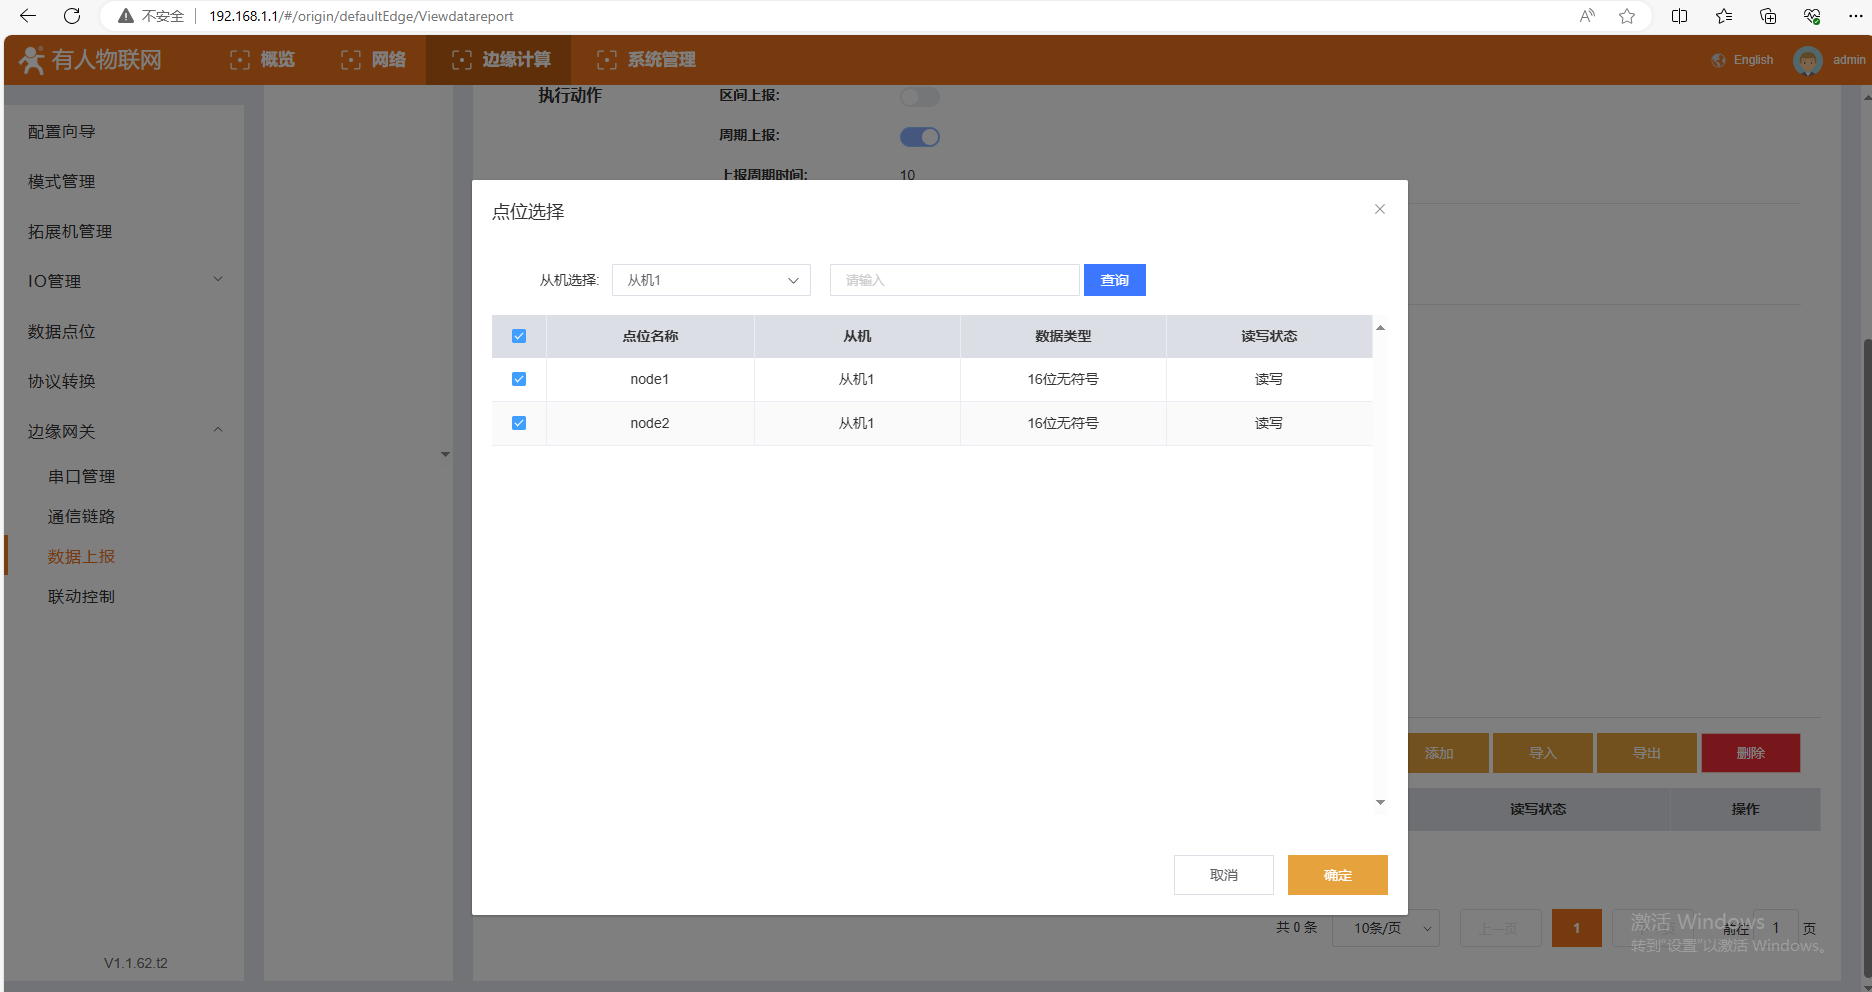Screen dimensions: 1872x992
Task: Uncheck the node2 row checkbox
Action: click(519, 423)
